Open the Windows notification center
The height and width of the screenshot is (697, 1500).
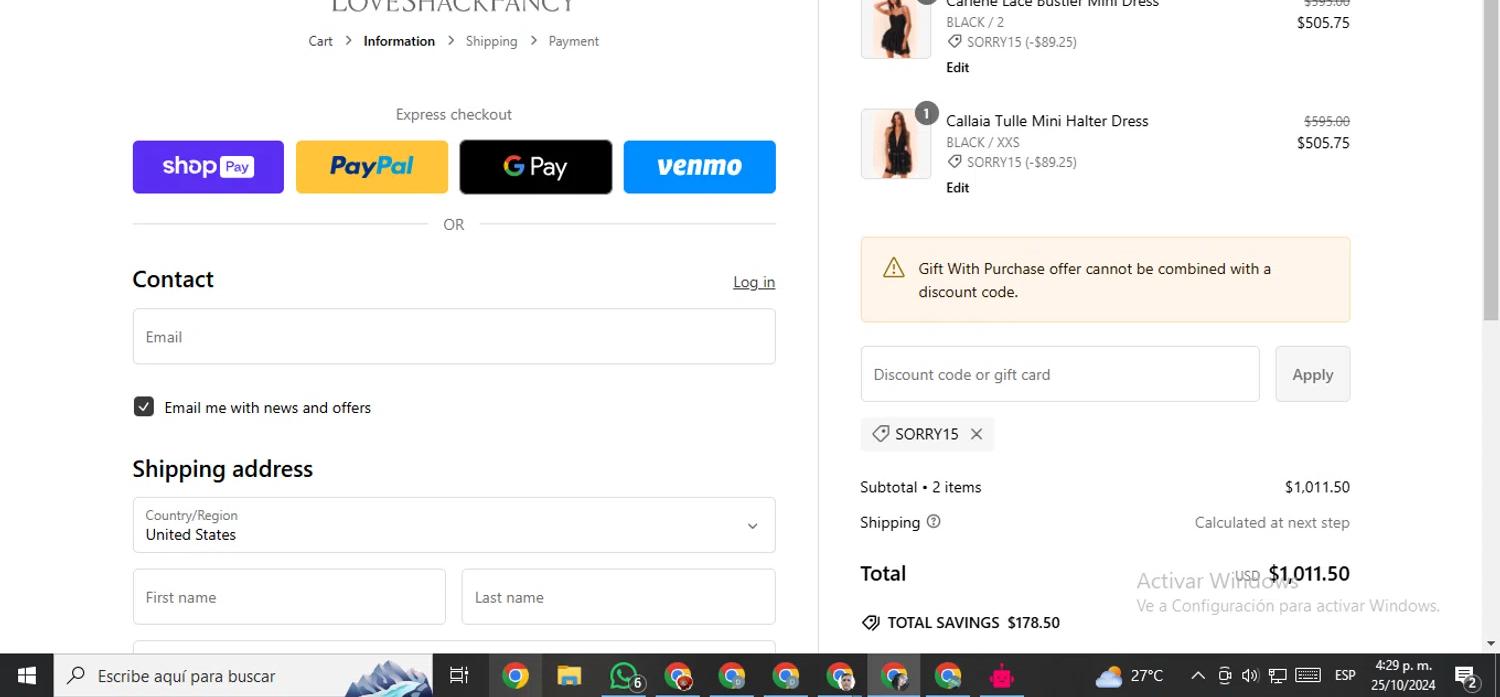(x=1466, y=676)
